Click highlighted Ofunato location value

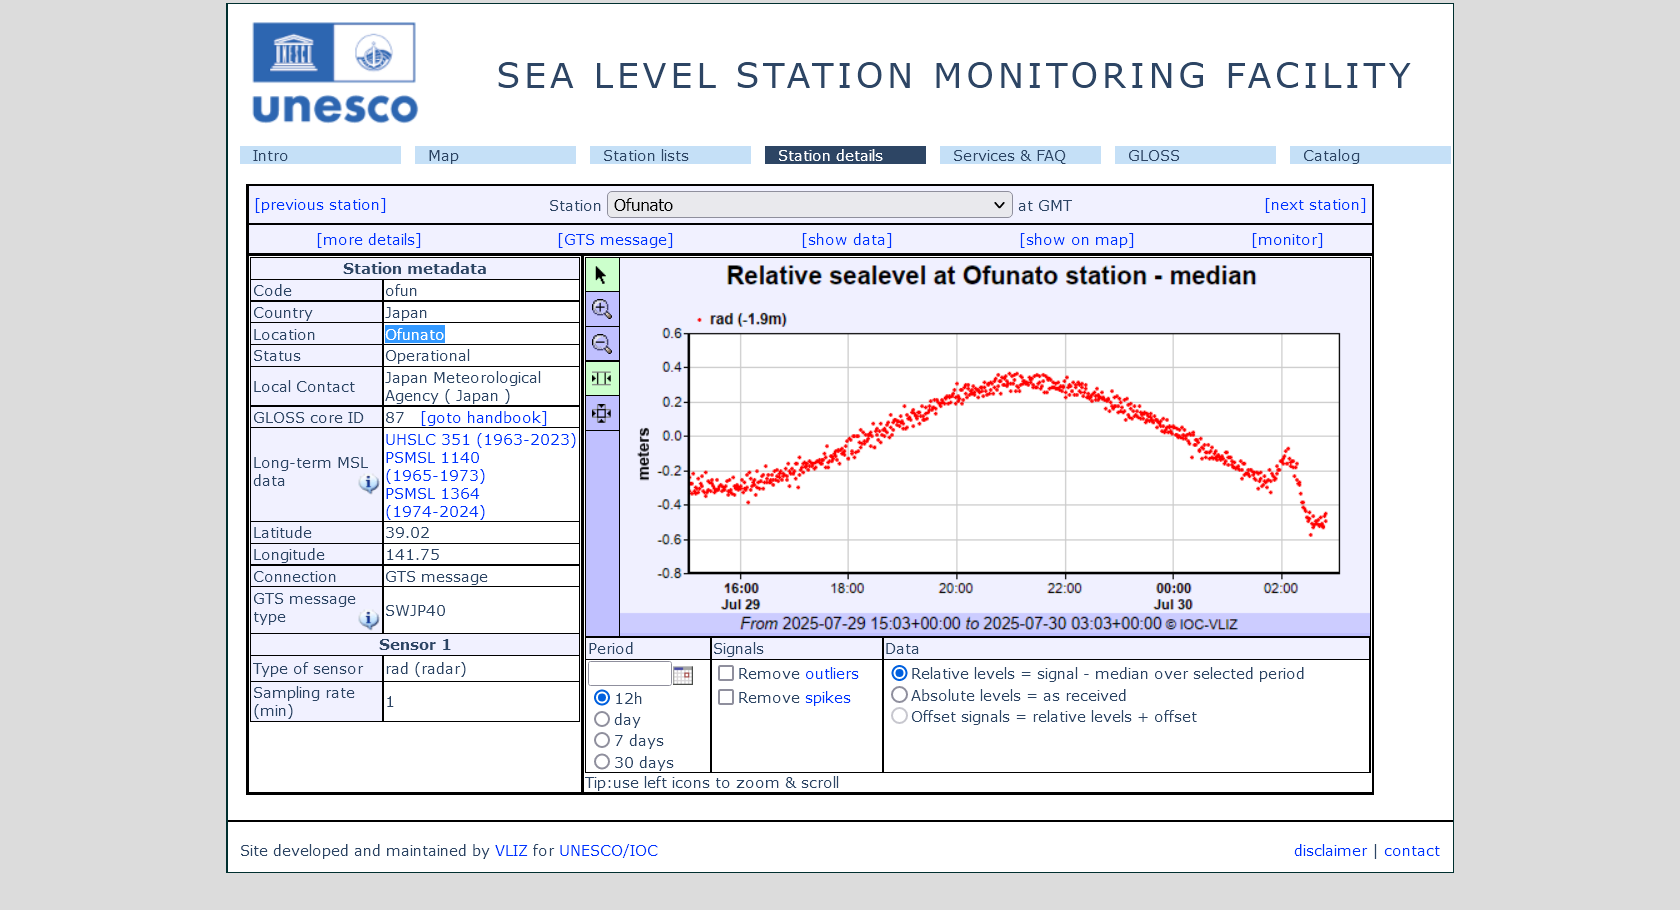(x=415, y=335)
